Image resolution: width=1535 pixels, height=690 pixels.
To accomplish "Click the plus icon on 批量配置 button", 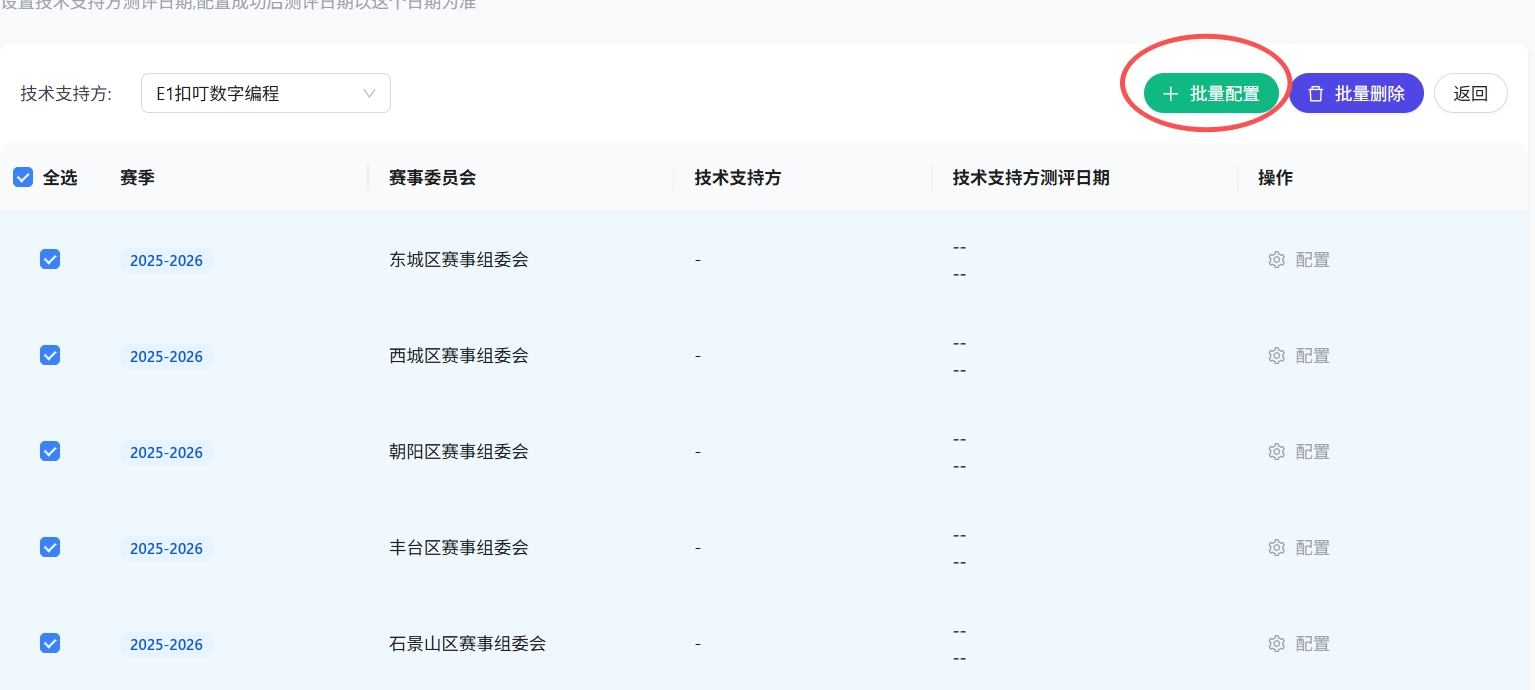I will (x=1171, y=93).
